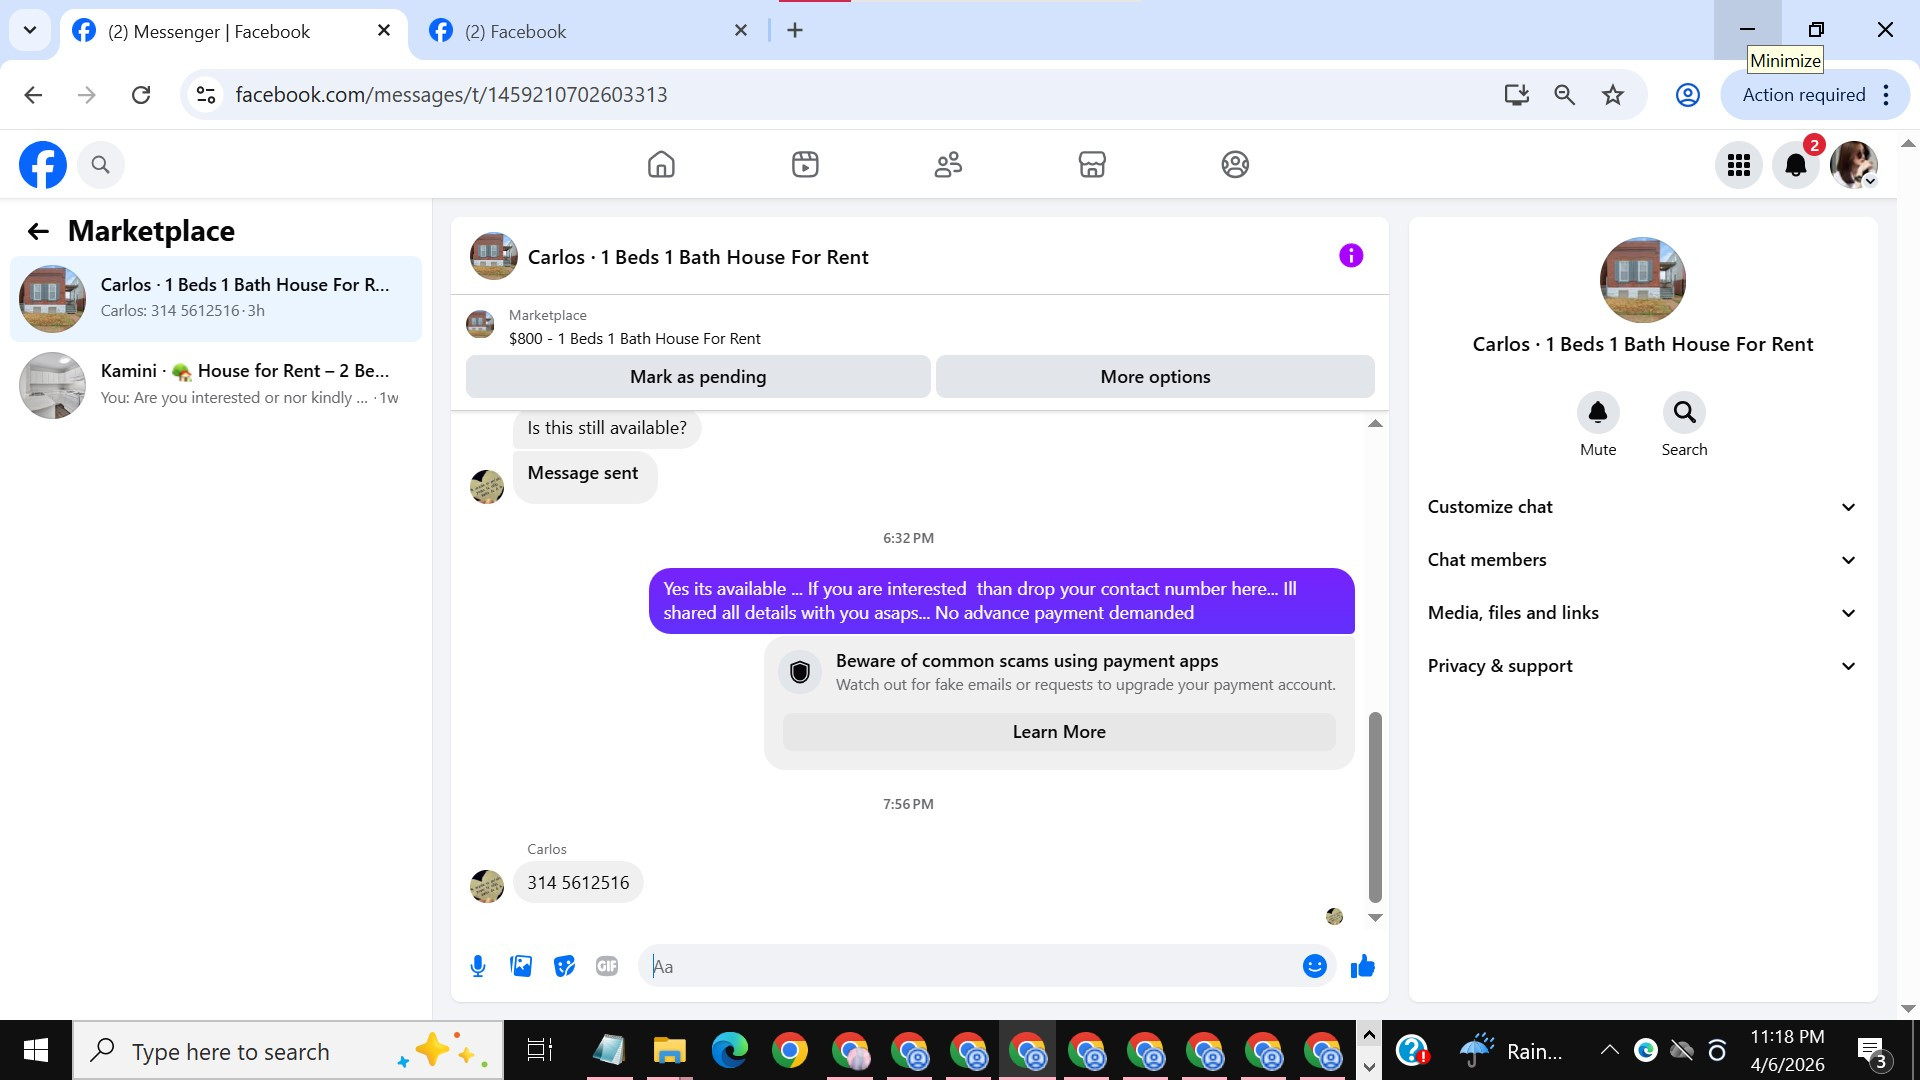Image resolution: width=1920 pixels, height=1080 pixels.
Task: Attach a photo file to message
Action: (x=521, y=966)
